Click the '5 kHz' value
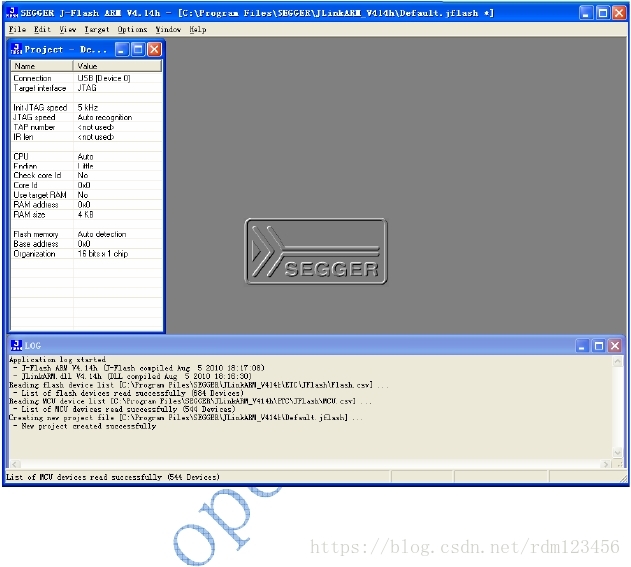The height and width of the screenshot is (567, 631). (x=88, y=107)
